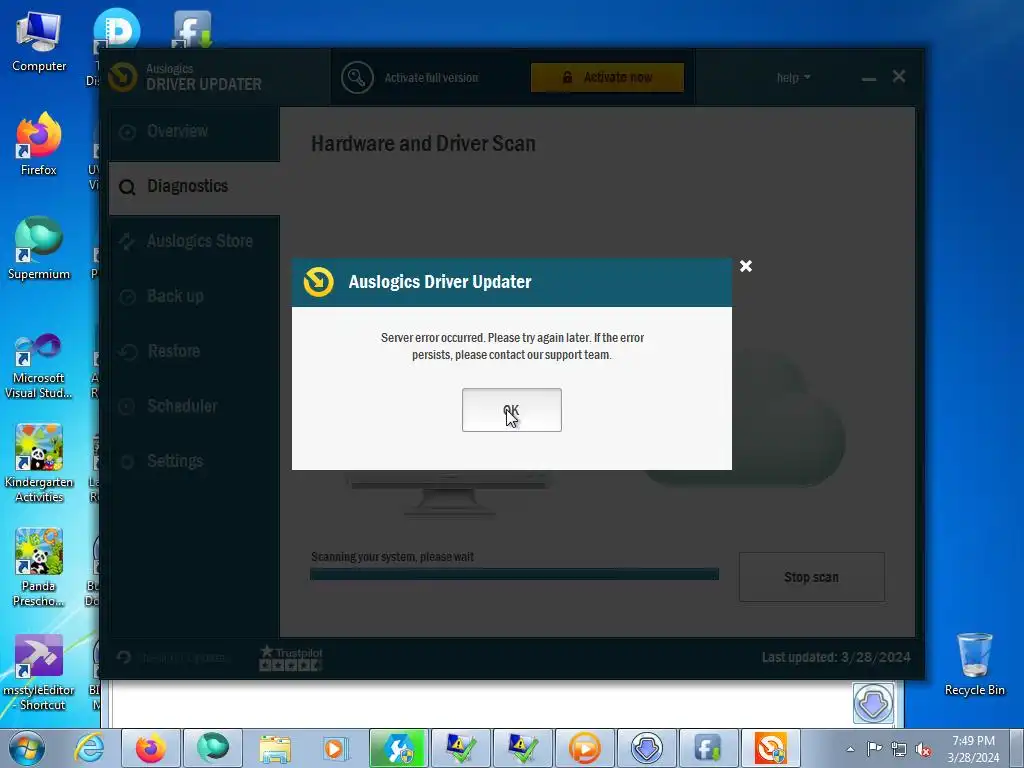This screenshot has height=768, width=1024.
Task: Click the blue download arrow button in the window behind
Action: [x=873, y=703]
